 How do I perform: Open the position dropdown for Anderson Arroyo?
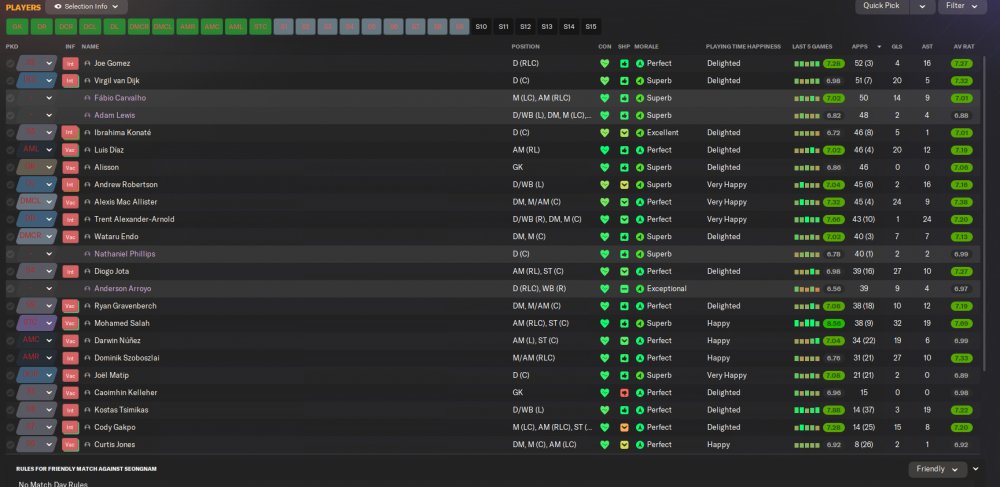(x=49, y=289)
